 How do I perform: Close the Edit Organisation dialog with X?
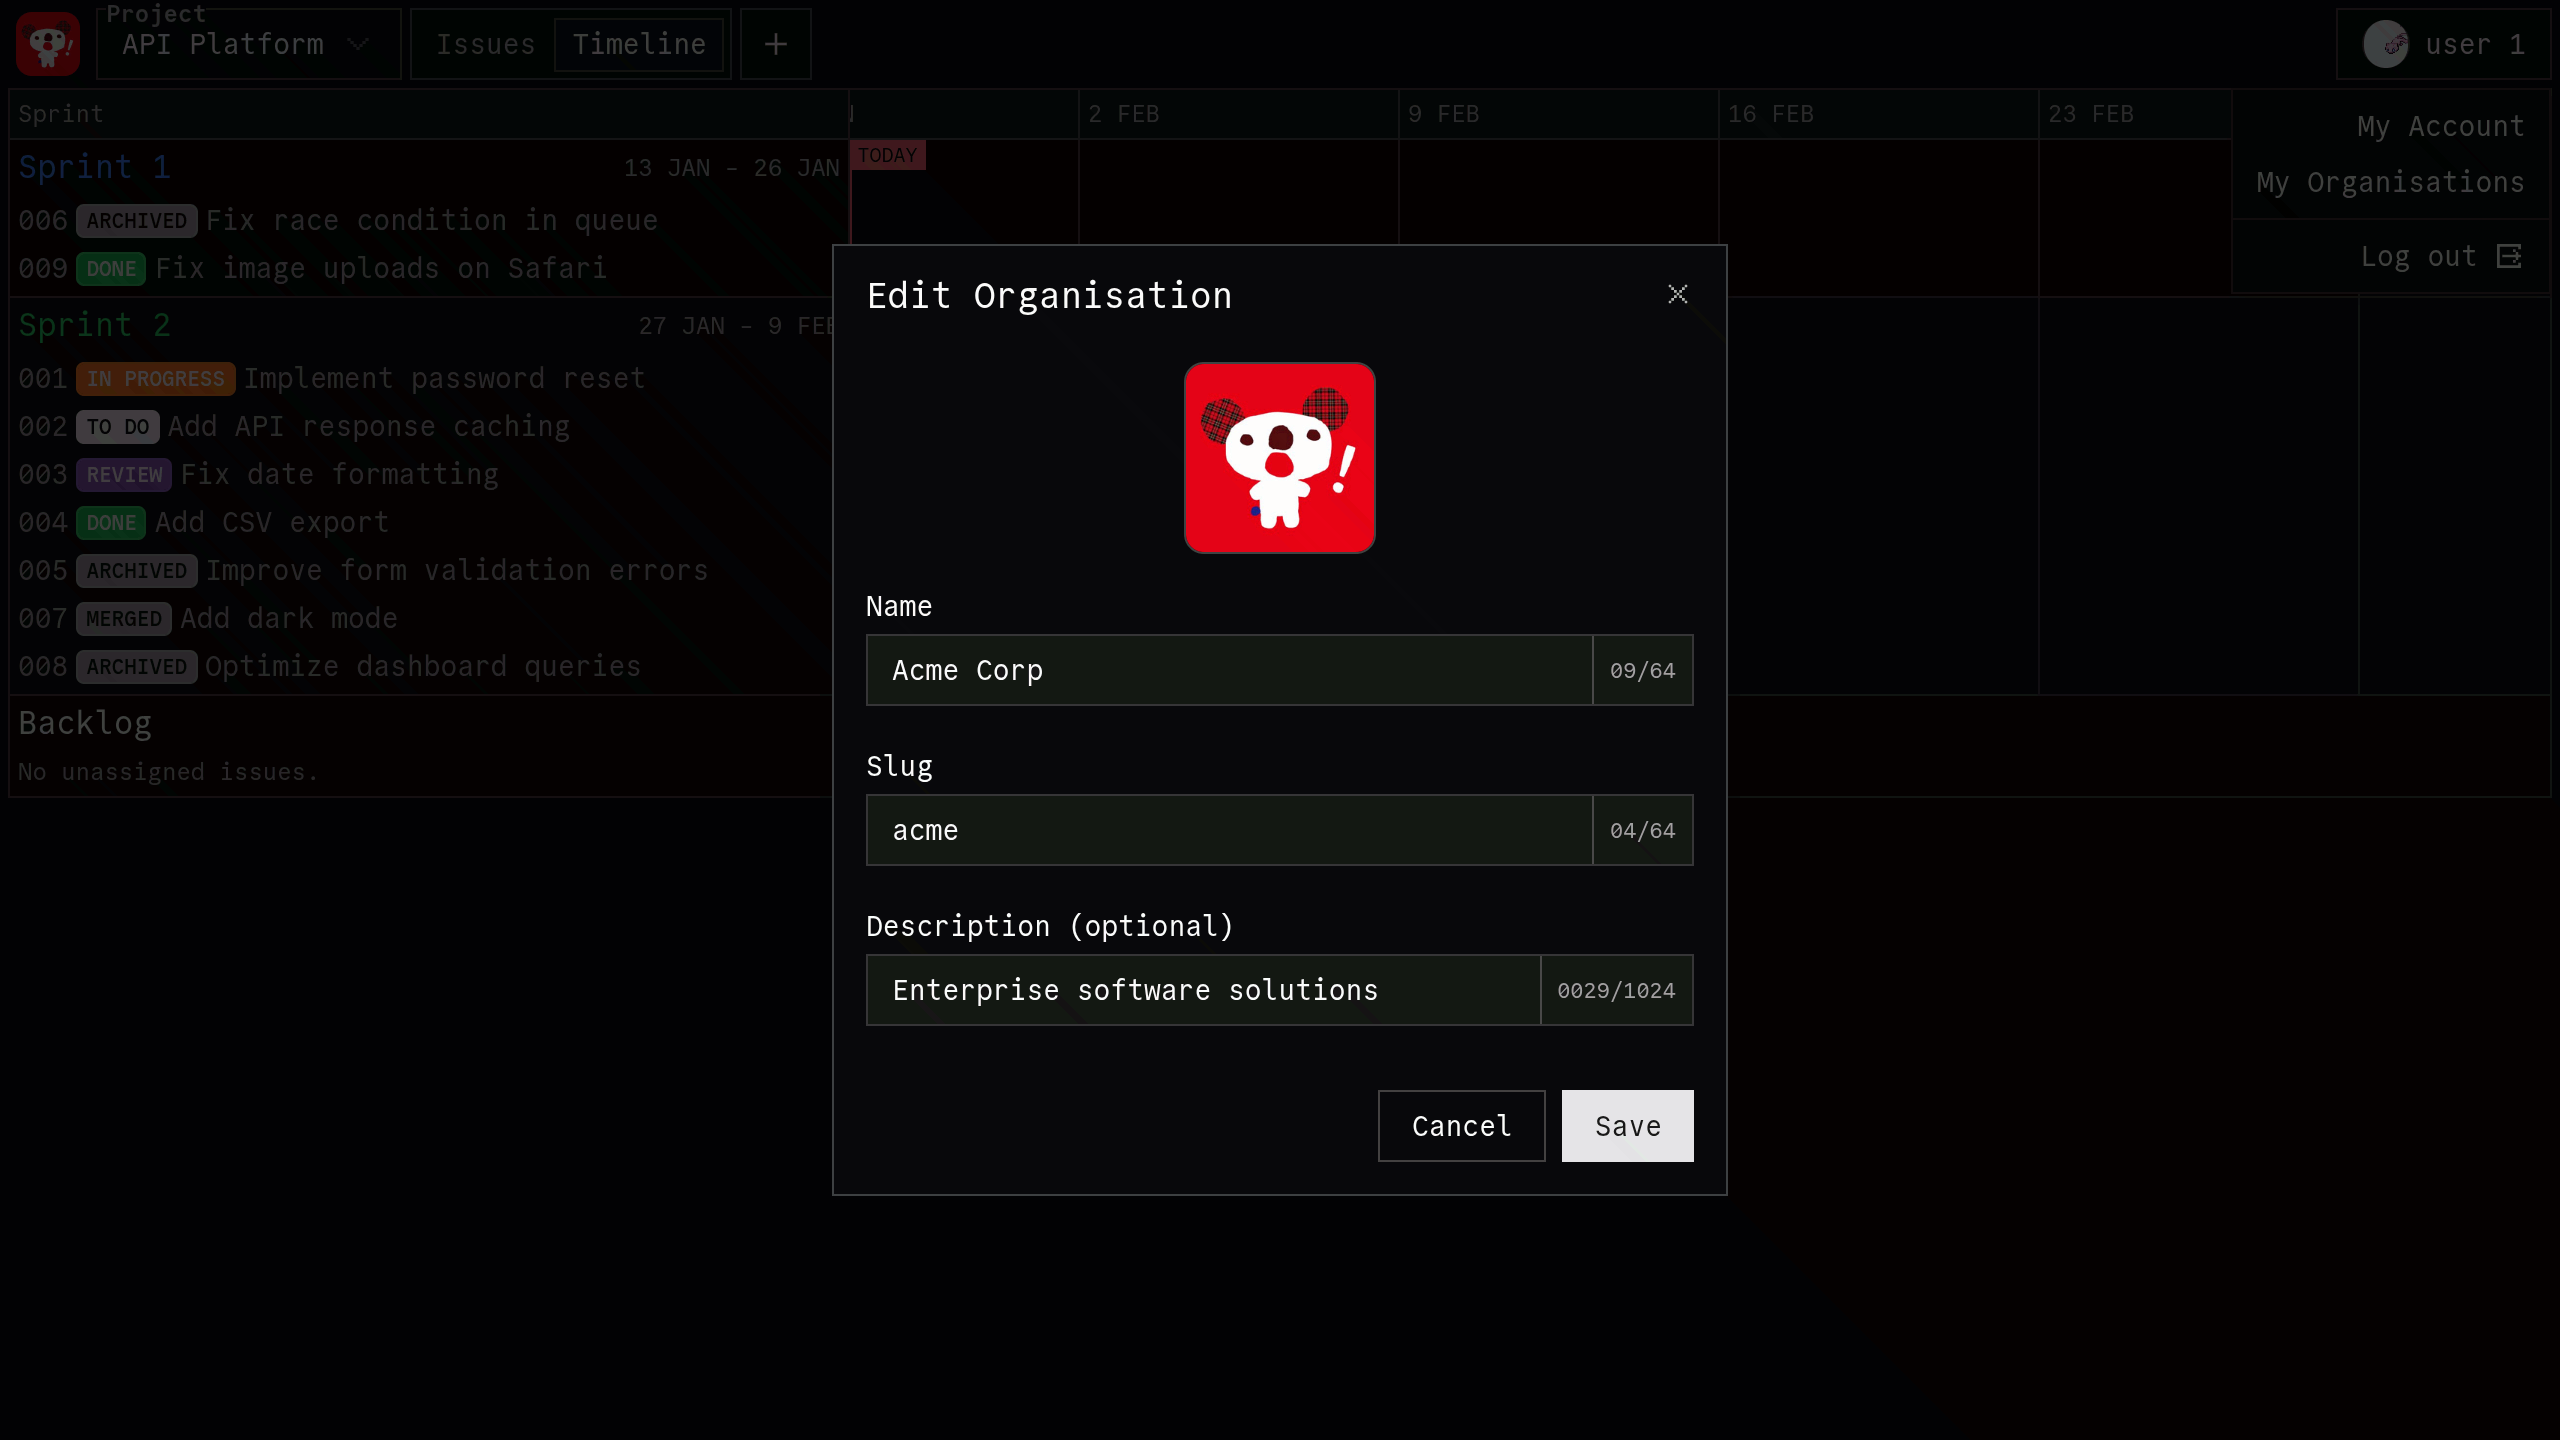click(1677, 294)
